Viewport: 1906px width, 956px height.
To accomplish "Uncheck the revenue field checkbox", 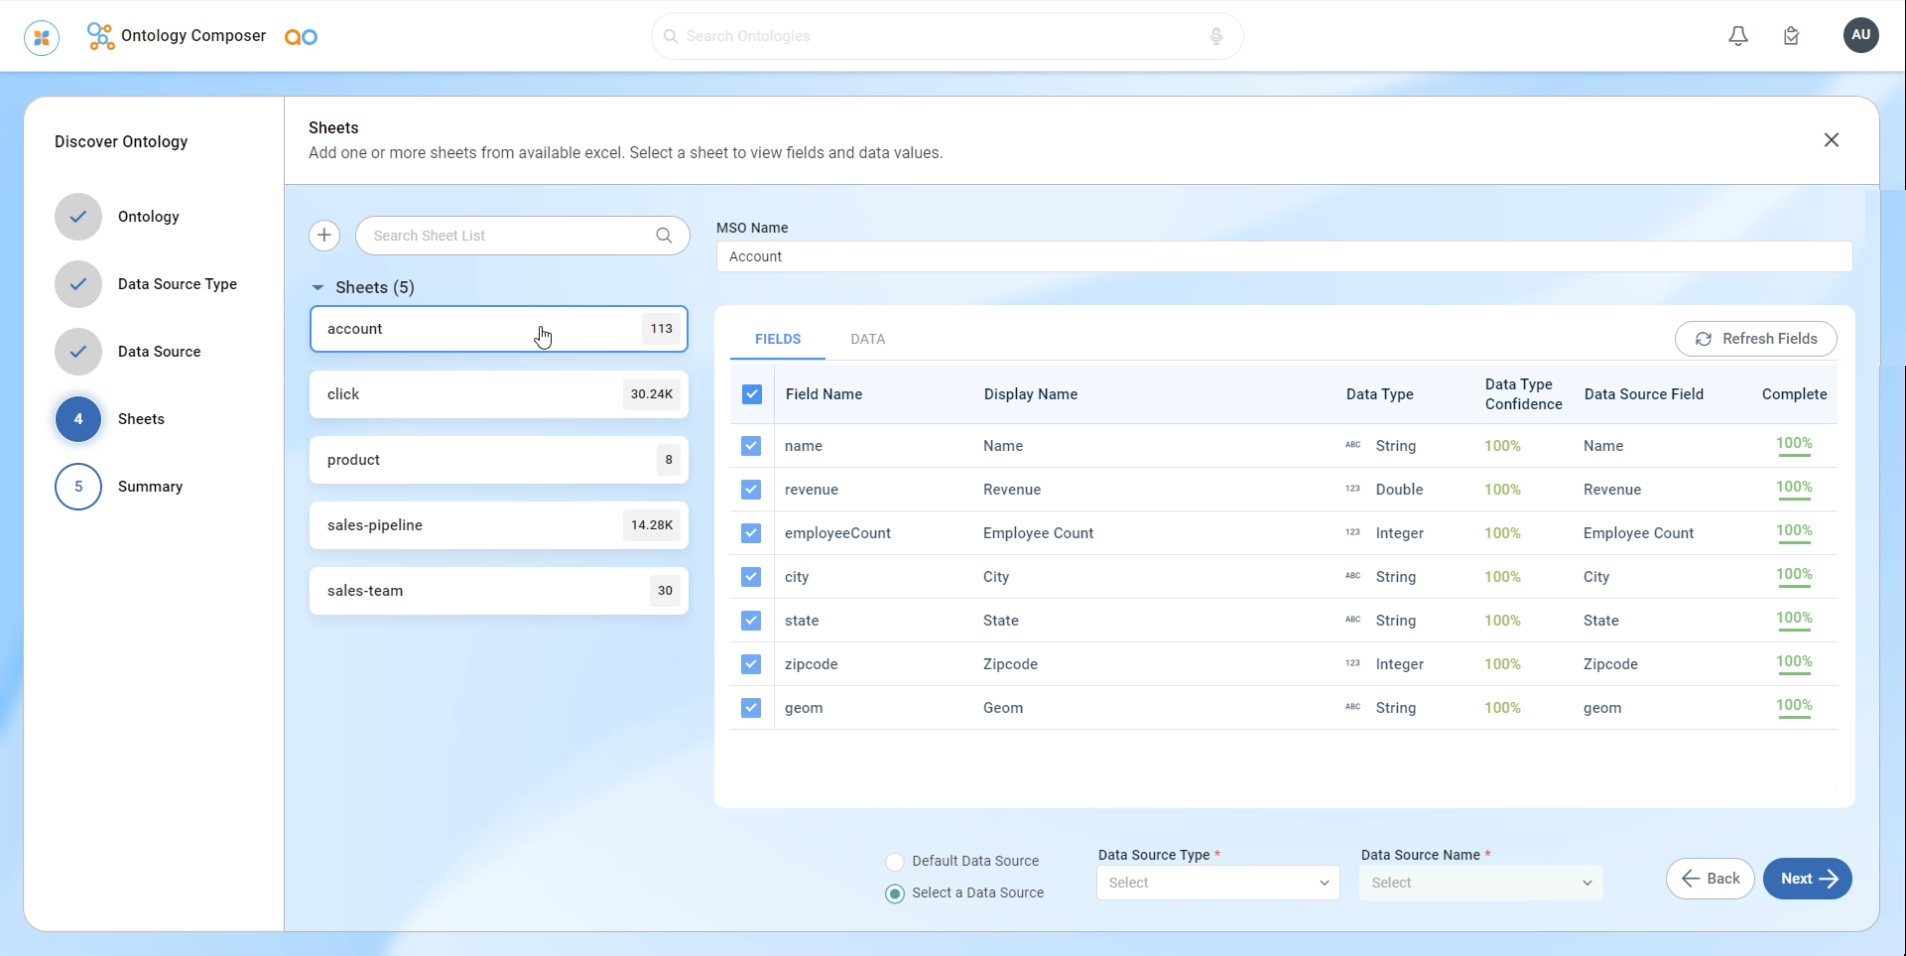I will [x=751, y=489].
